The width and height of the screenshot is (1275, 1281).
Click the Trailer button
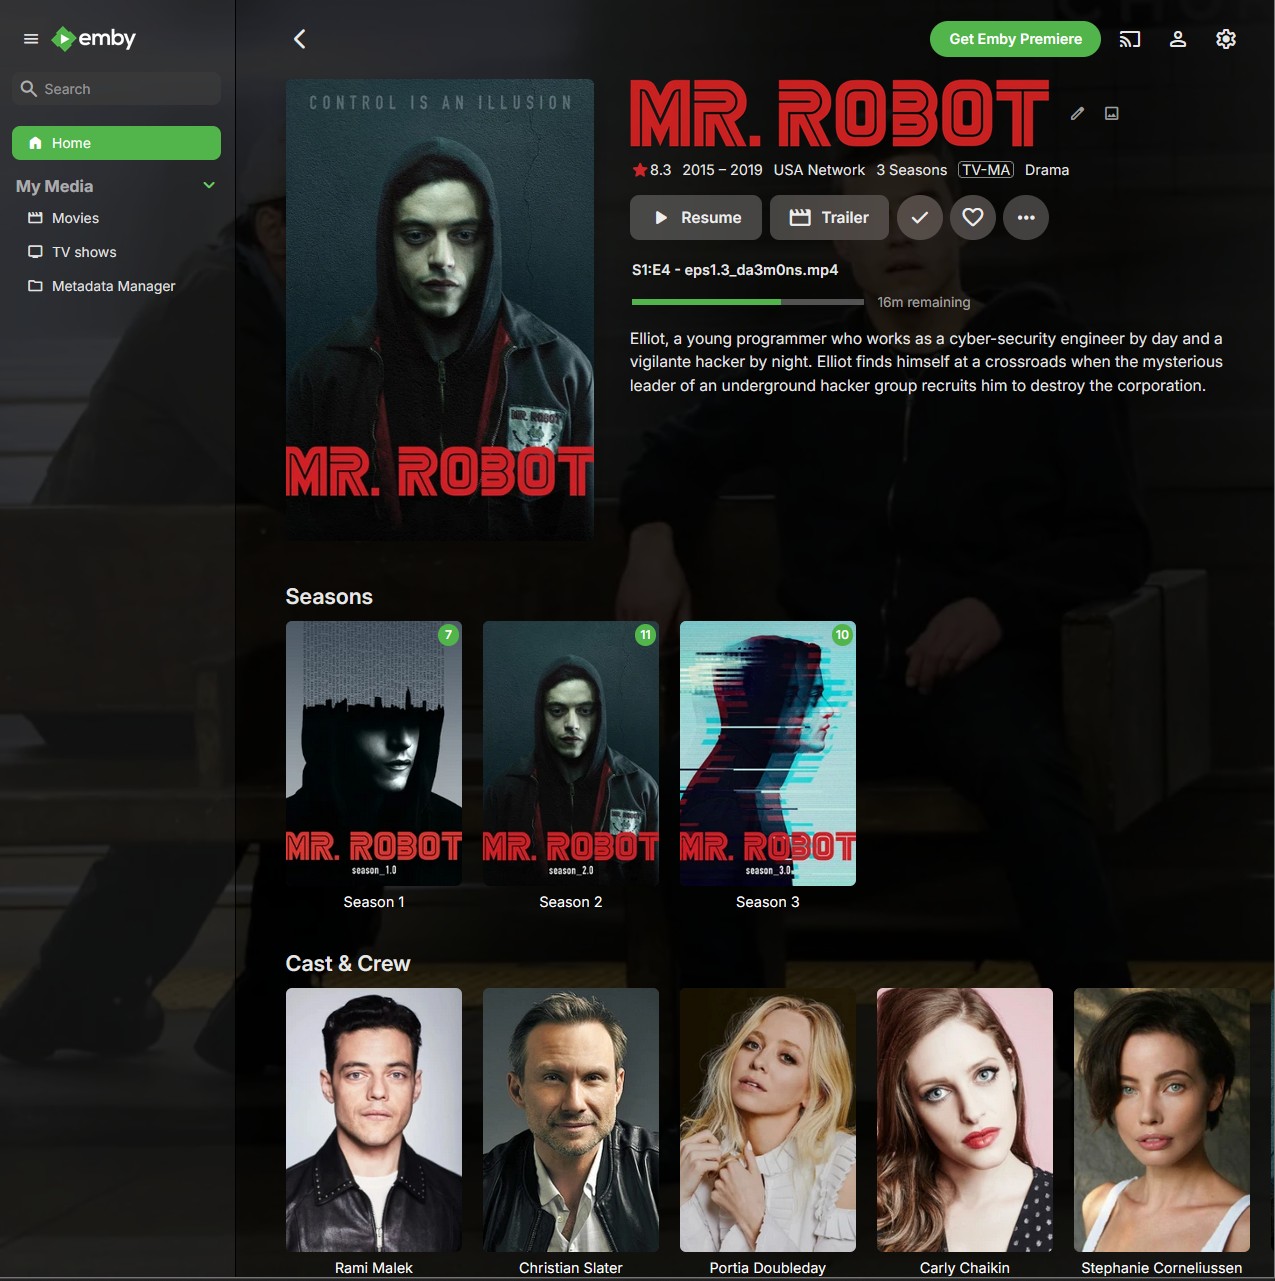(829, 217)
